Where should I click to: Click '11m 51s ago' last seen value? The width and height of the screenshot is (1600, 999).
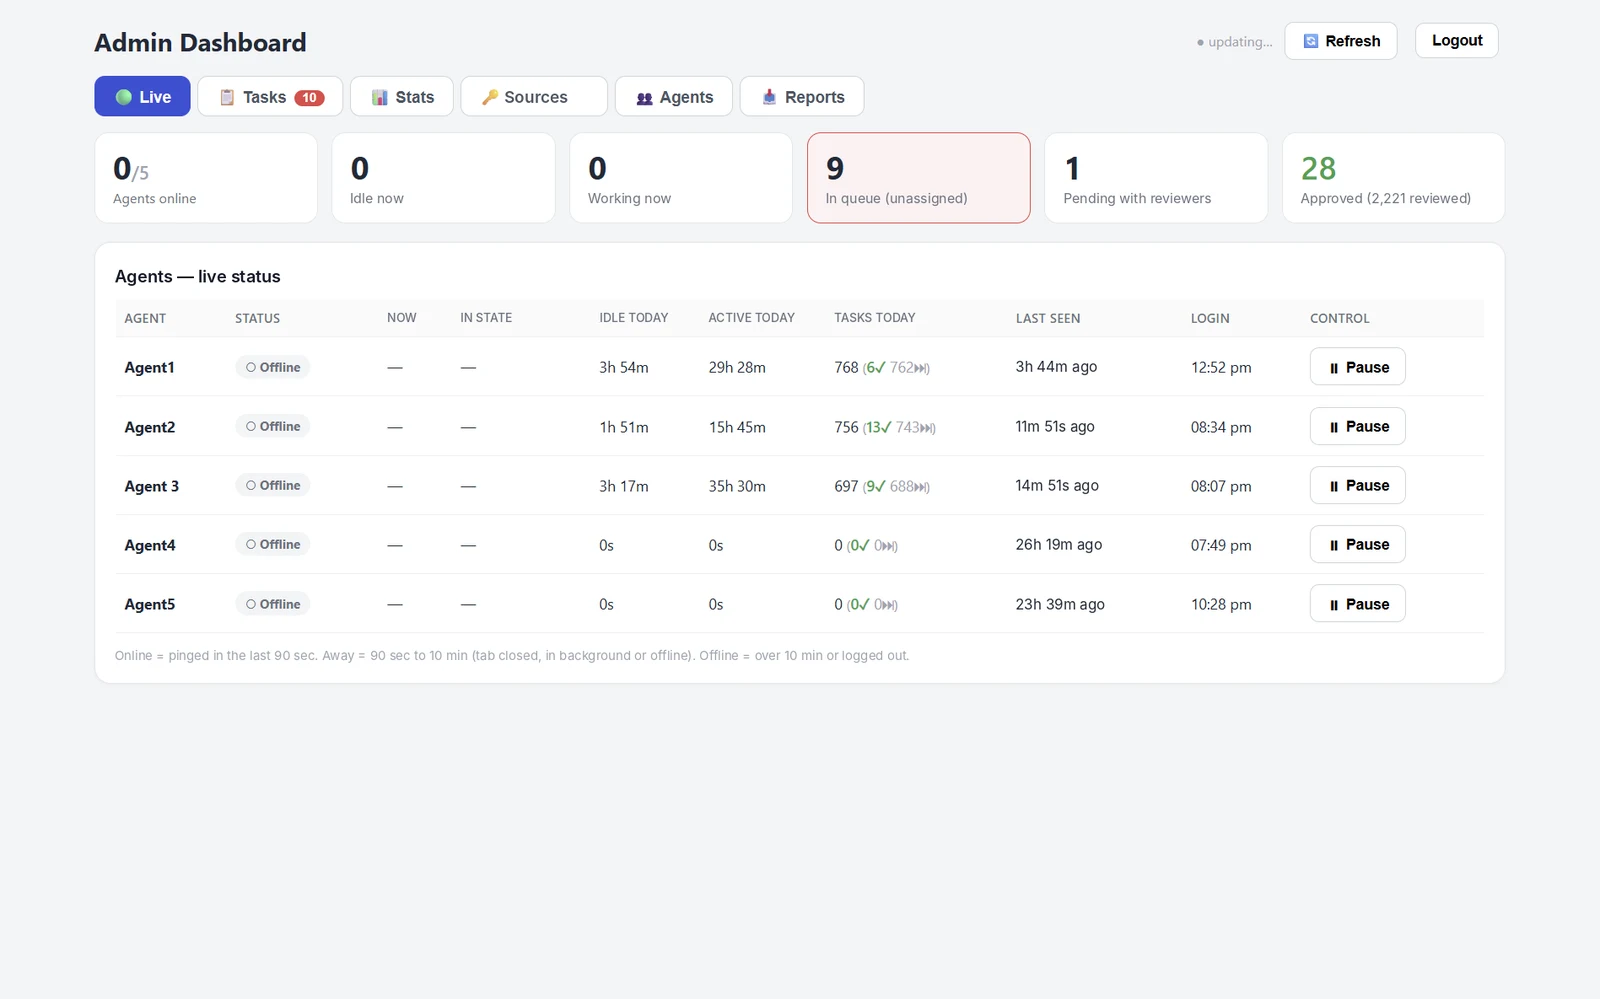coord(1055,426)
